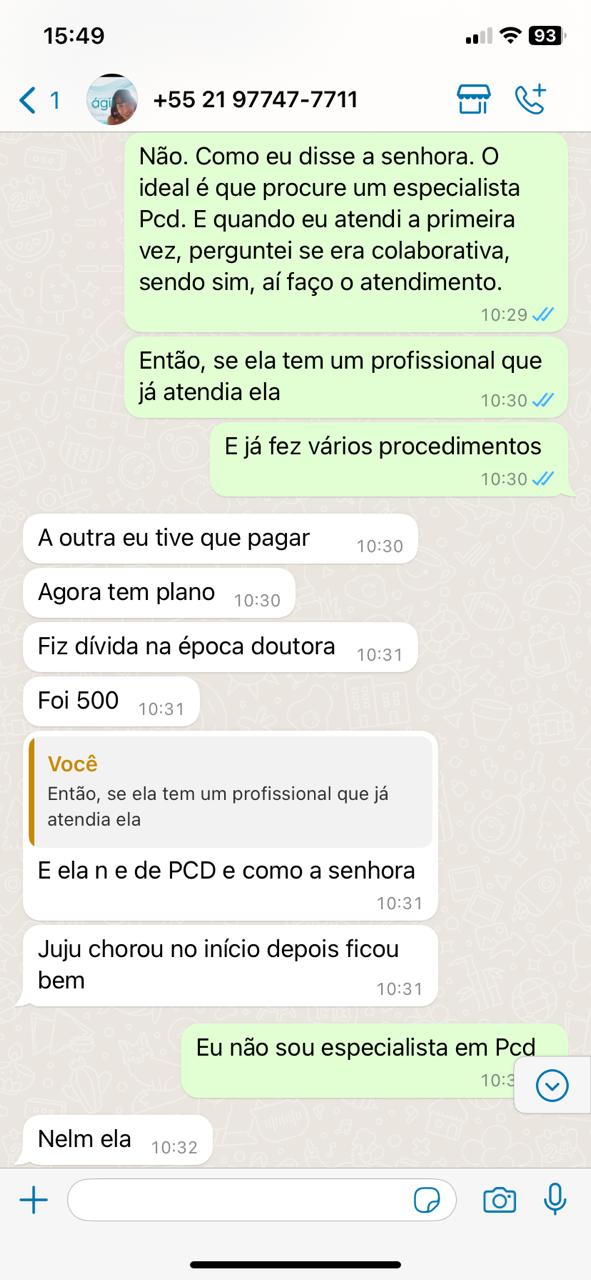Tap the "Juju chorou no início" message bubble
The width and height of the screenshot is (591, 1280).
pos(230,966)
